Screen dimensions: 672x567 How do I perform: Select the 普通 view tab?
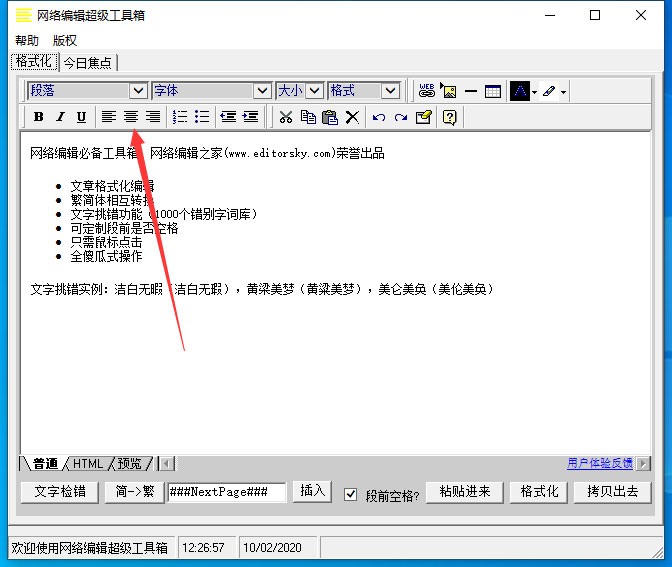tap(45, 463)
